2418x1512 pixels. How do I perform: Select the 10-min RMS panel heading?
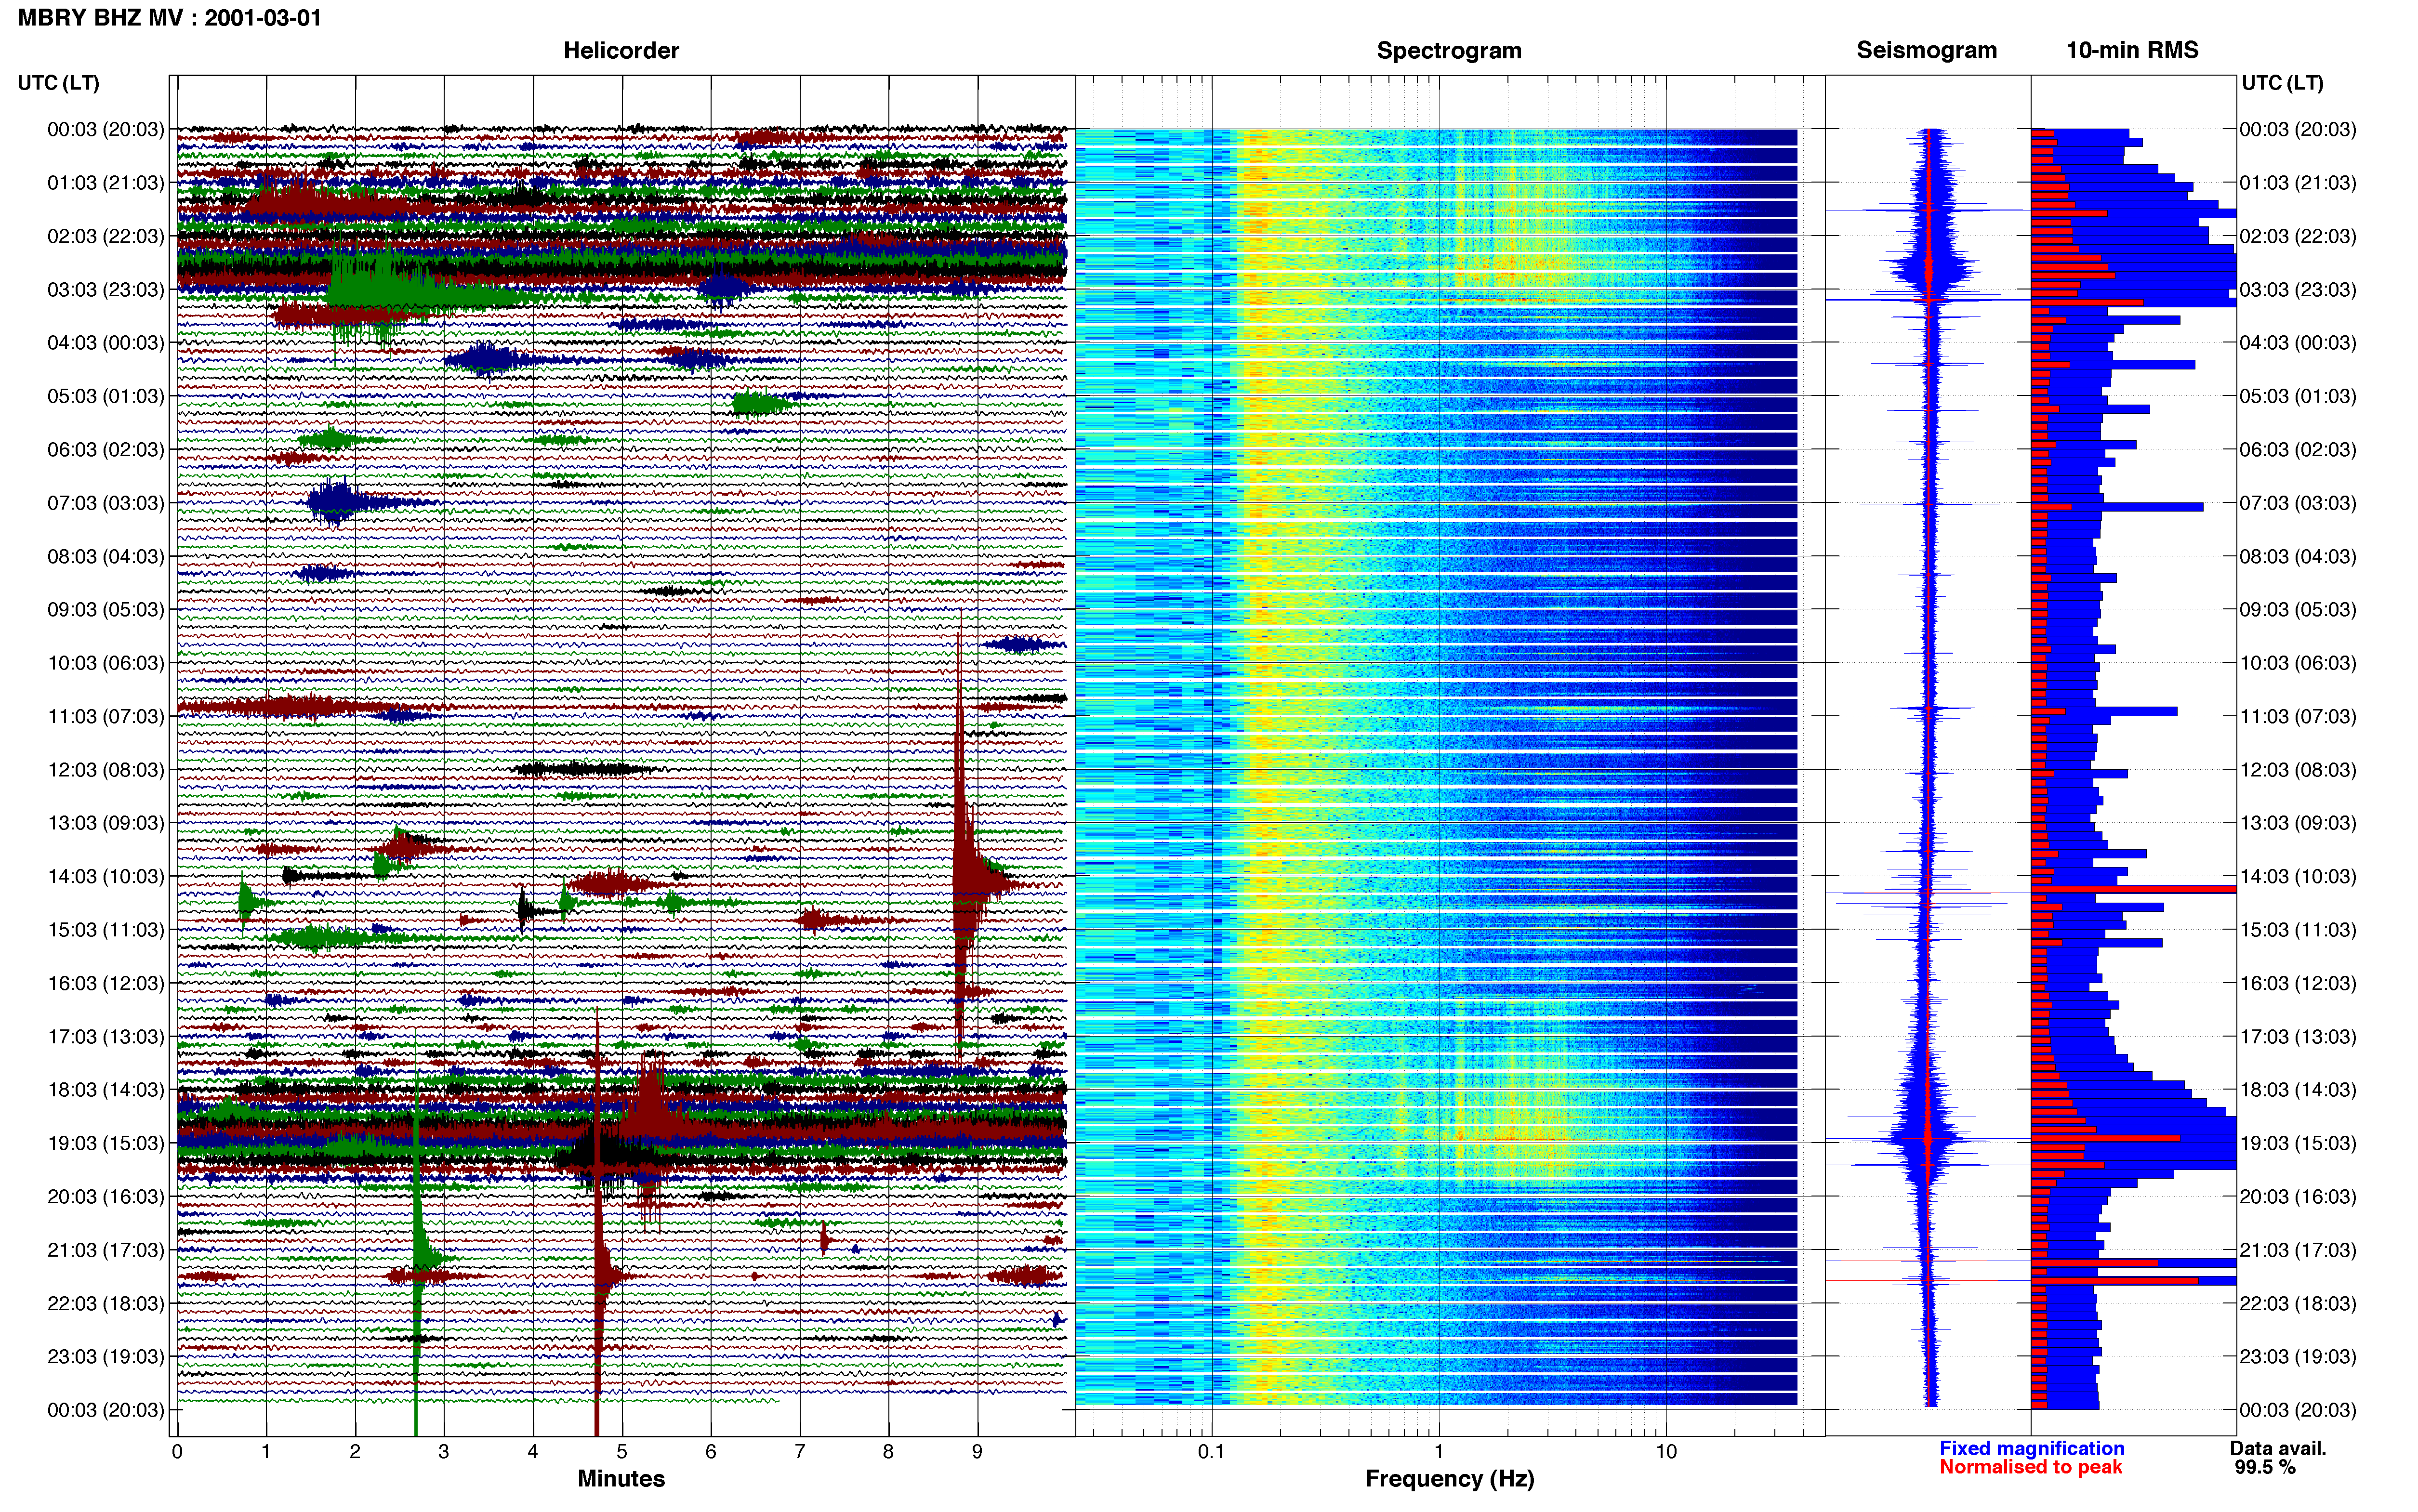2132,50
